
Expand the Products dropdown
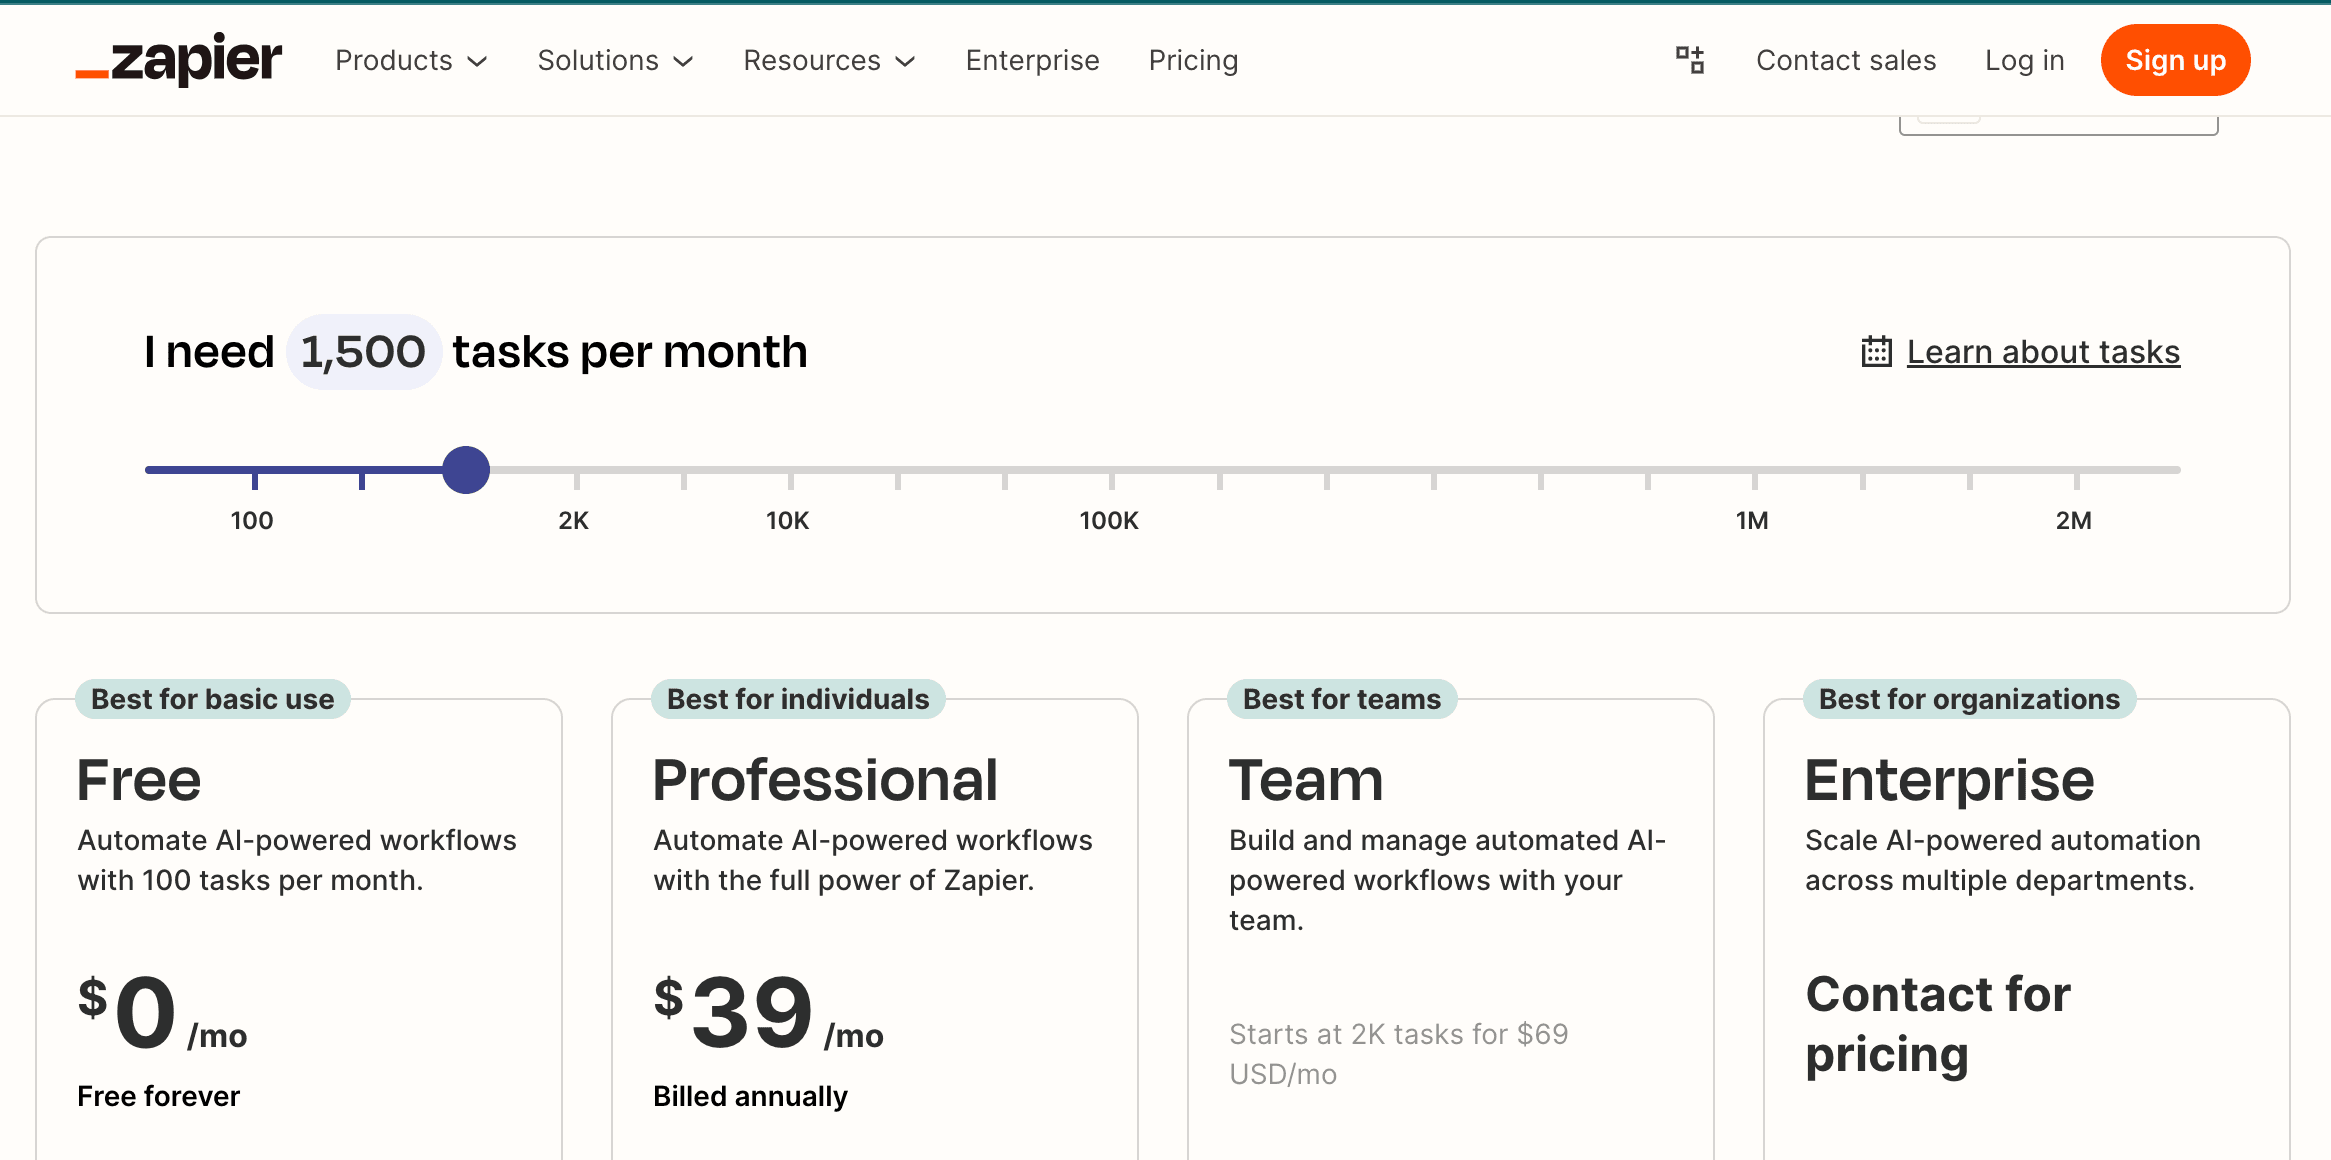[x=411, y=60]
